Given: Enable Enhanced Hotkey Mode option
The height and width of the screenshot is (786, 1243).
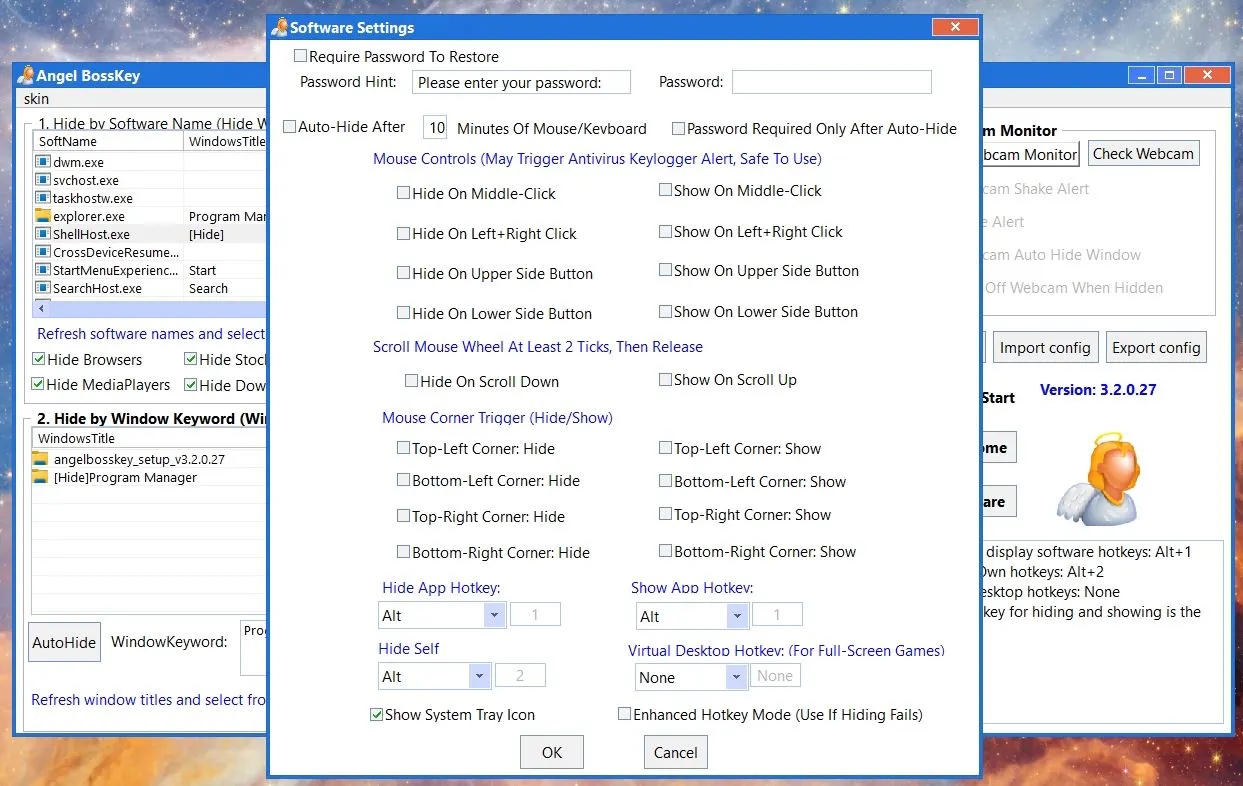Looking at the screenshot, I should (624, 714).
